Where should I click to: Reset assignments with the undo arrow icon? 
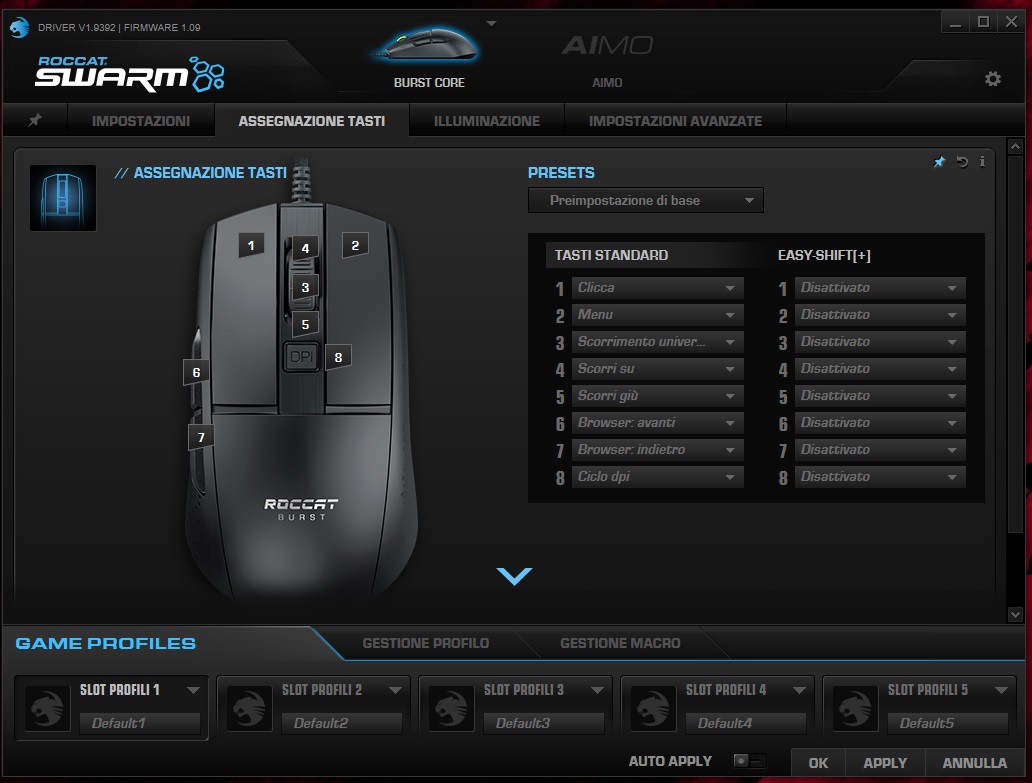(962, 161)
